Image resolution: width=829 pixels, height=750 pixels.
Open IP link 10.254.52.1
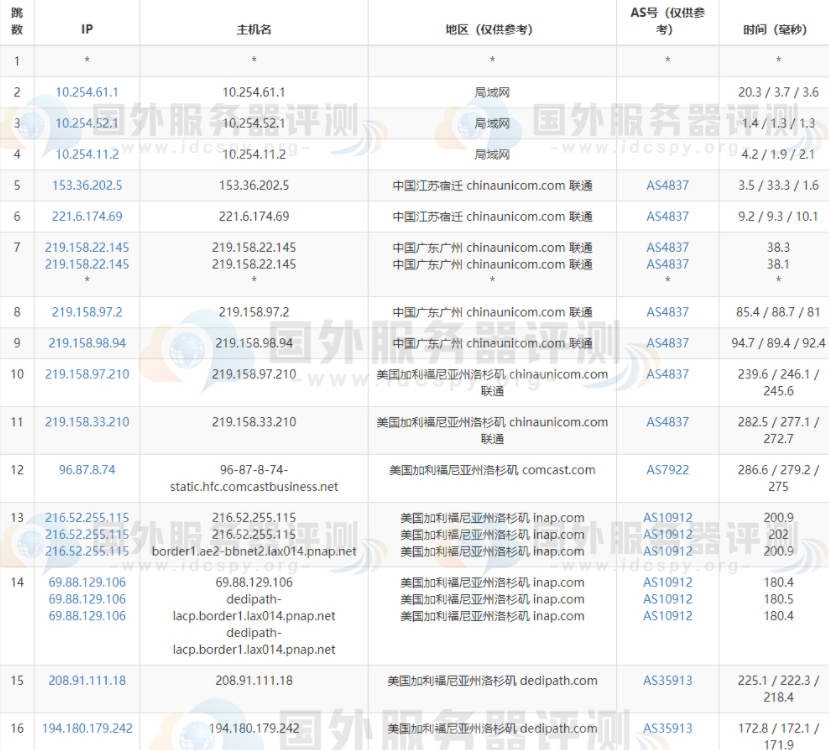tap(87, 123)
